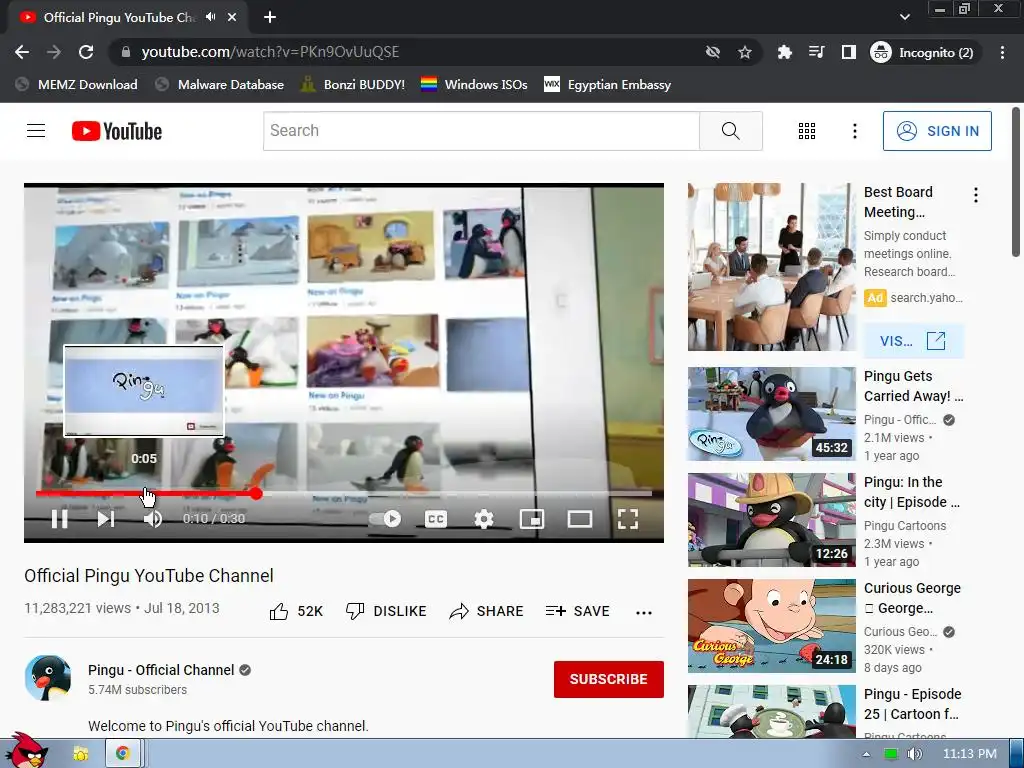Screen dimensions: 1024x768
Task: Open the Egyptian Embassy bookmark
Action: click(x=608, y=85)
